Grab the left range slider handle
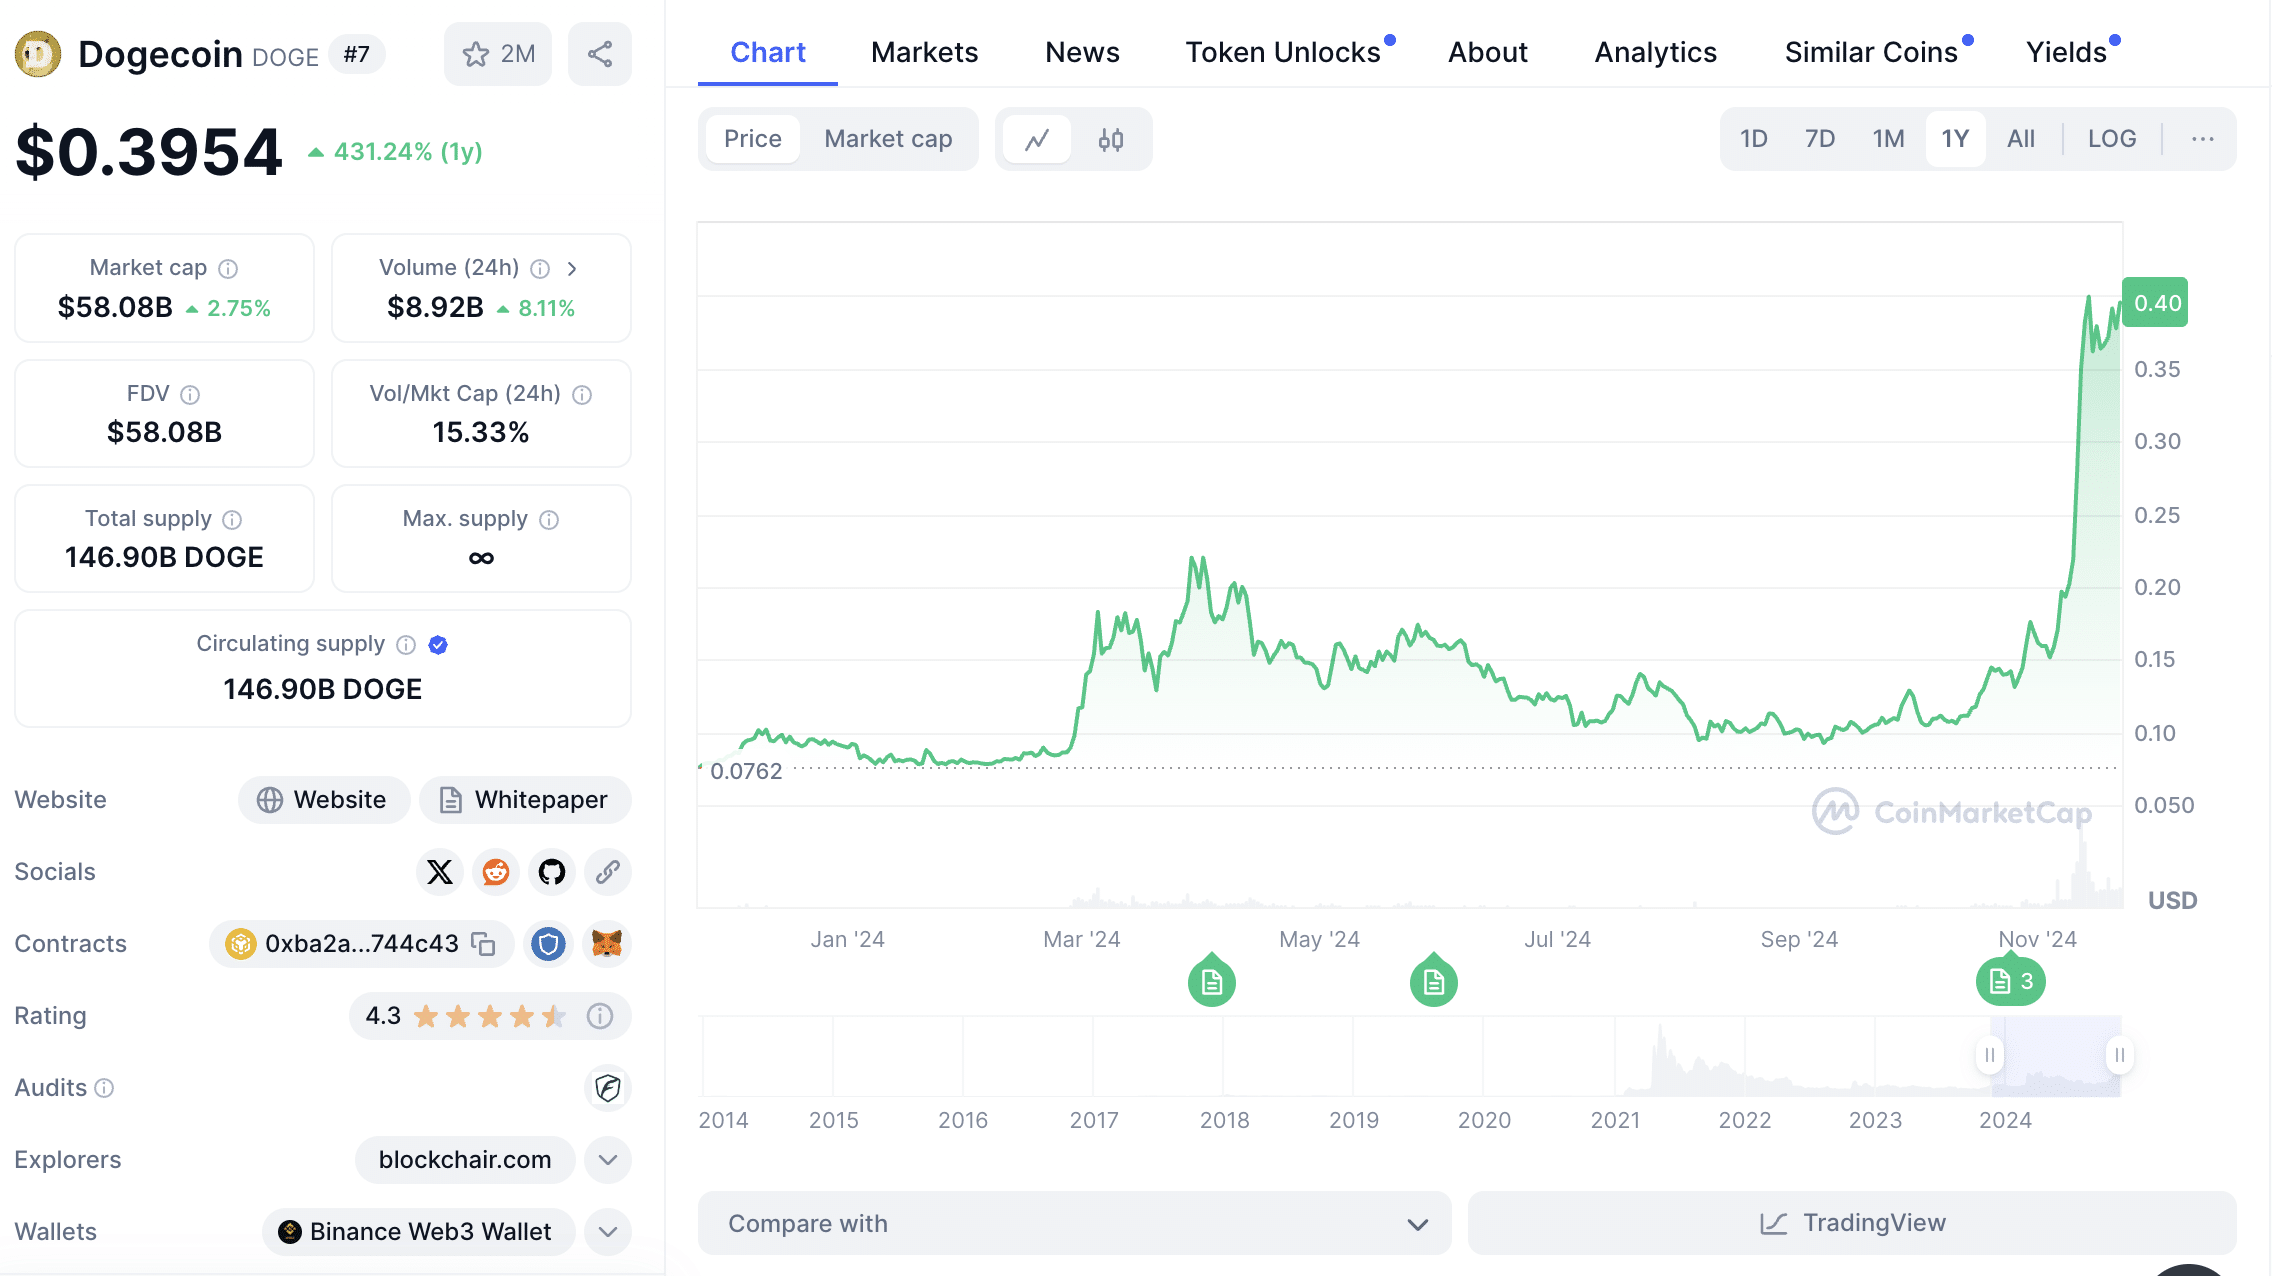This screenshot has height=1276, width=2272. pos(1990,1055)
